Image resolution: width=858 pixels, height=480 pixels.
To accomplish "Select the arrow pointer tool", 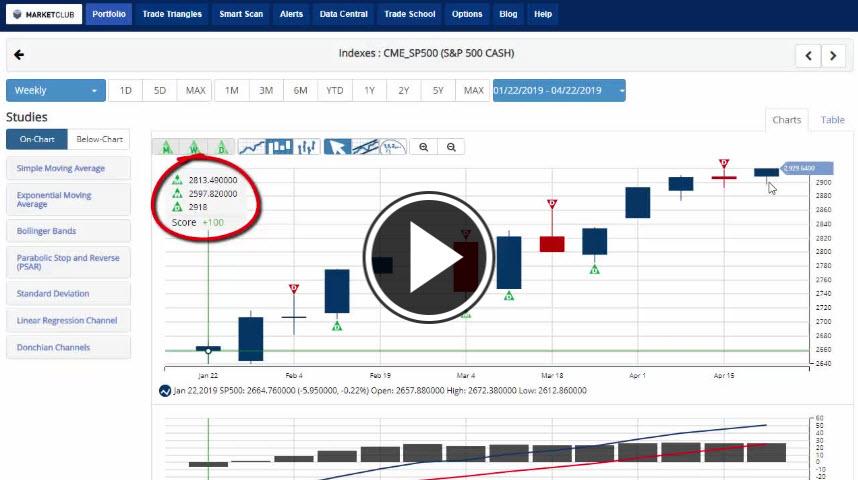I will pyautogui.click(x=338, y=147).
